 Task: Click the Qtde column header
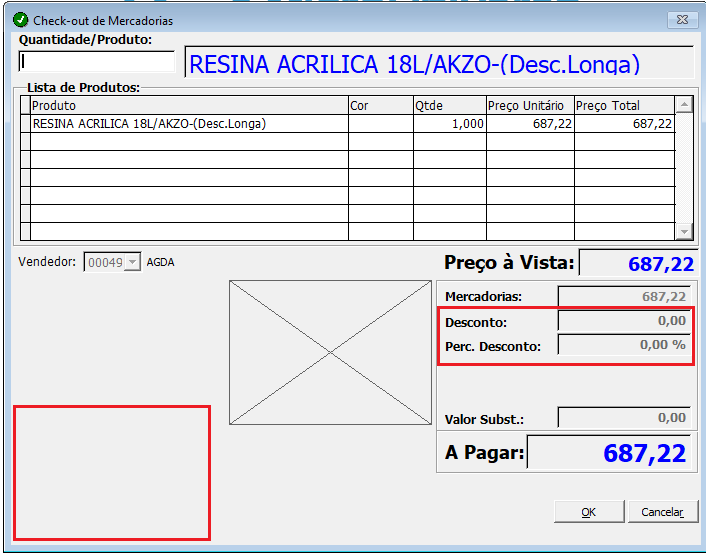(x=449, y=105)
